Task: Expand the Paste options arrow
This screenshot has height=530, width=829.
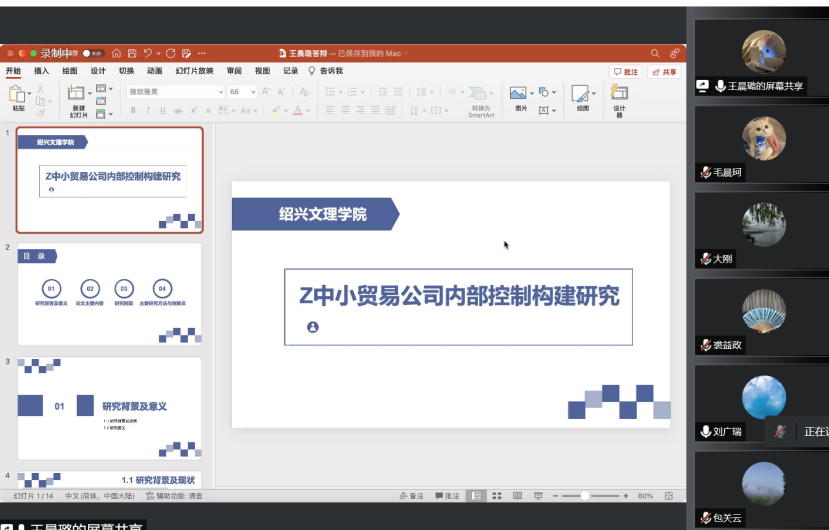Action: click(x=29, y=93)
